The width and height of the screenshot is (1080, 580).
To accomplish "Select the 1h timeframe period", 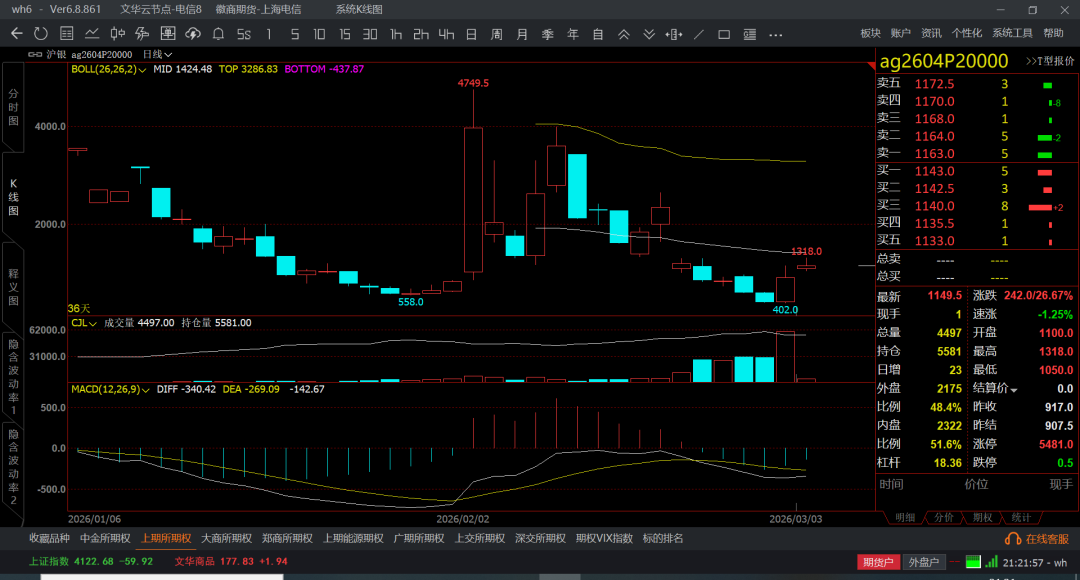I will (x=396, y=34).
